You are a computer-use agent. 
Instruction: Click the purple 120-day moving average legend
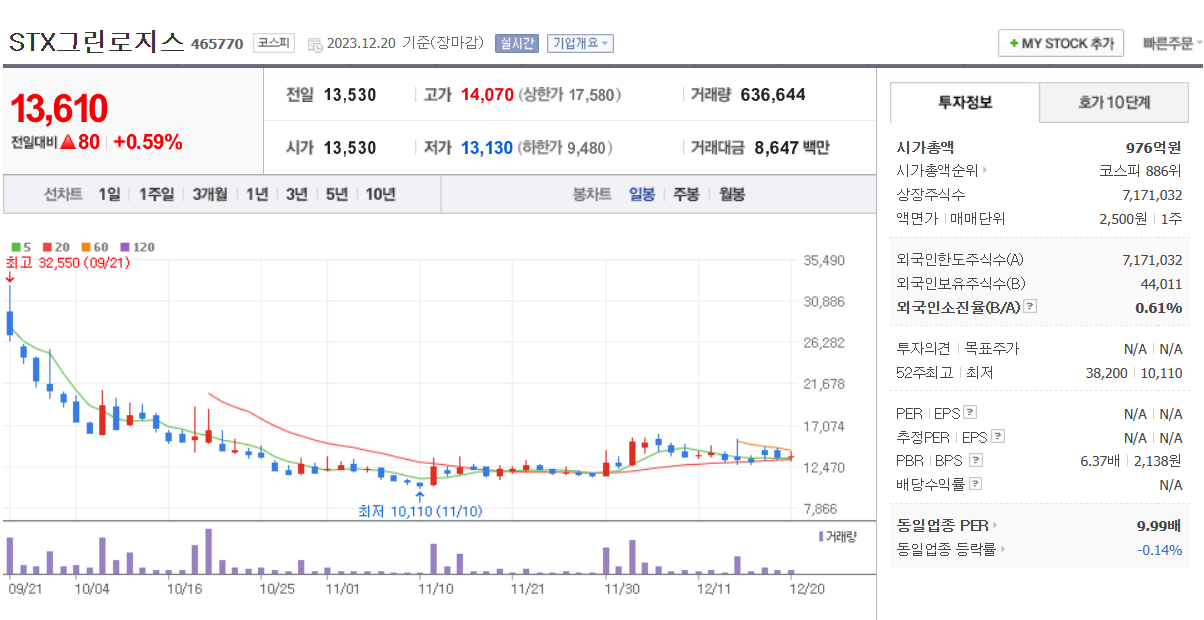pos(137,247)
